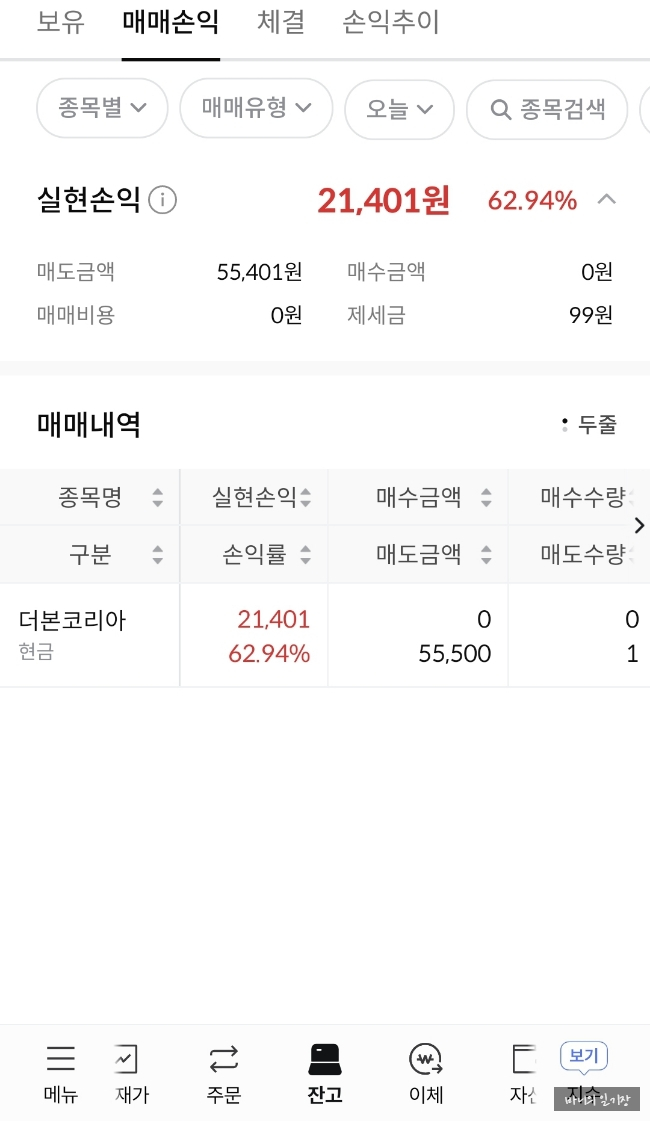This screenshot has height=1121, width=650.
Task: Tap the 보기 speech bubble button
Action: point(583,1056)
